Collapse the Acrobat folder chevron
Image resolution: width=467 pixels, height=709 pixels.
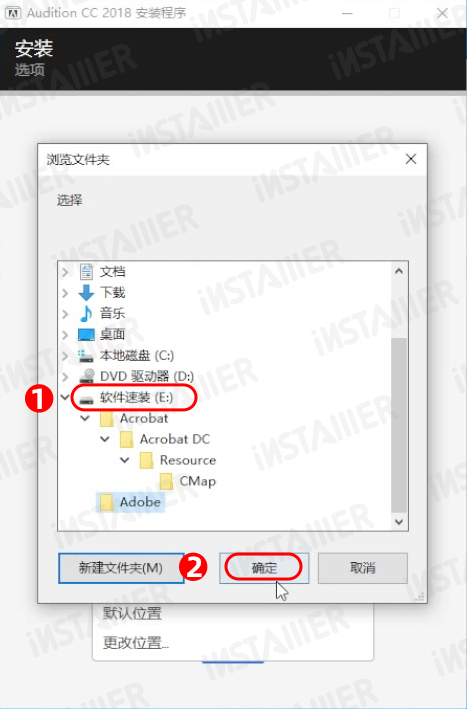coord(85,418)
